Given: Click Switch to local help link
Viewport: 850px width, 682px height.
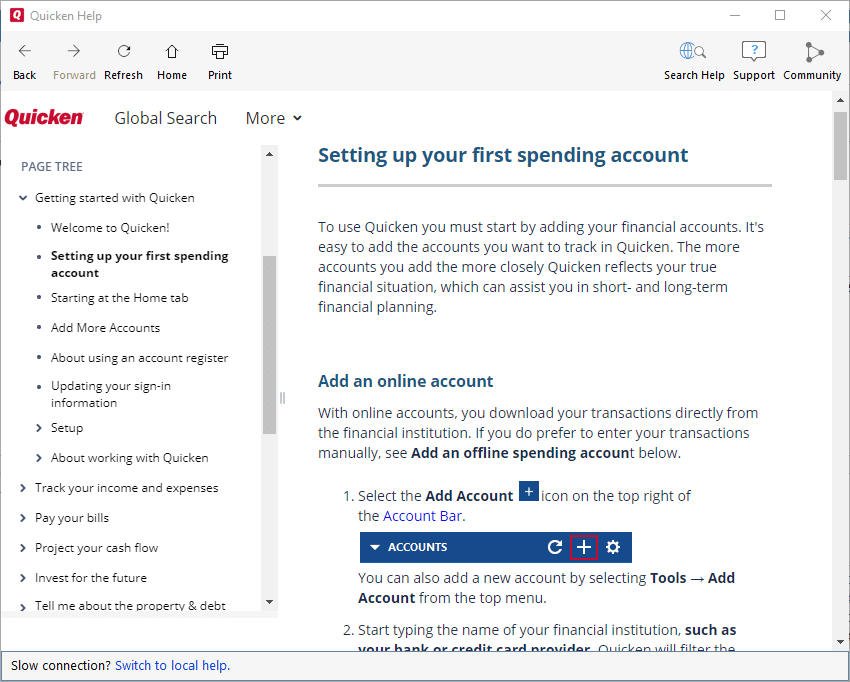Looking at the screenshot, I should coord(172,666).
